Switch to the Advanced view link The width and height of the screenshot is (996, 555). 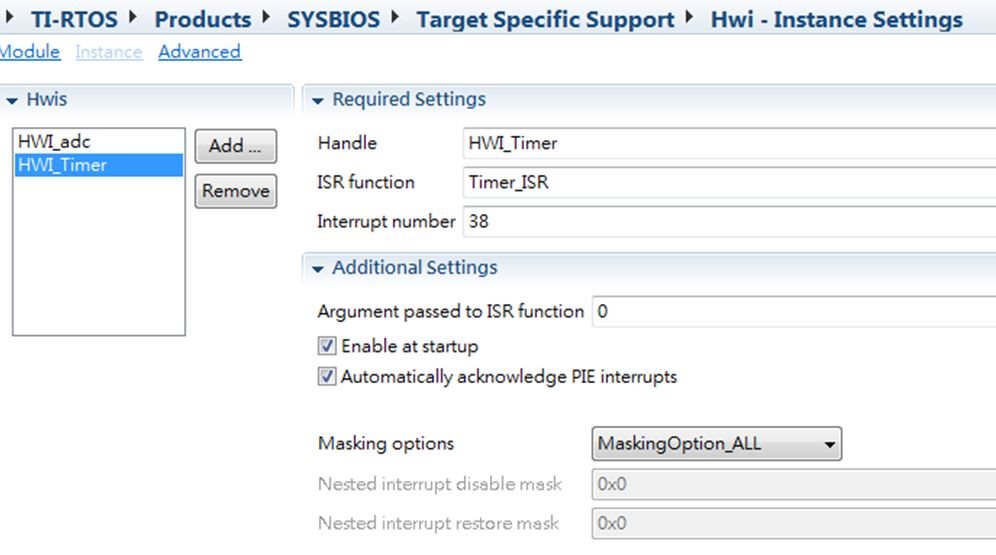coord(199,51)
